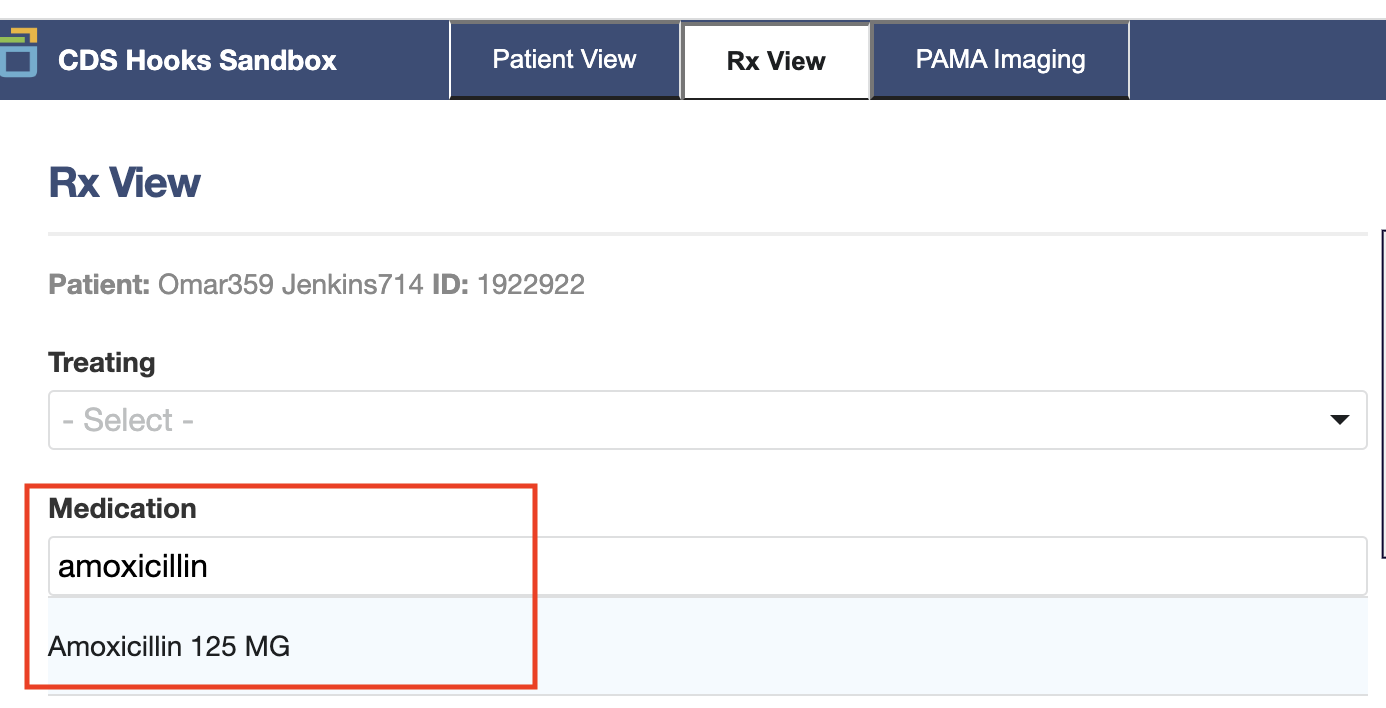The width and height of the screenshot is (1386, 708).
Task: Click the dark panel edge at right
Action: pyautogui.click(x=1383, y=392)
